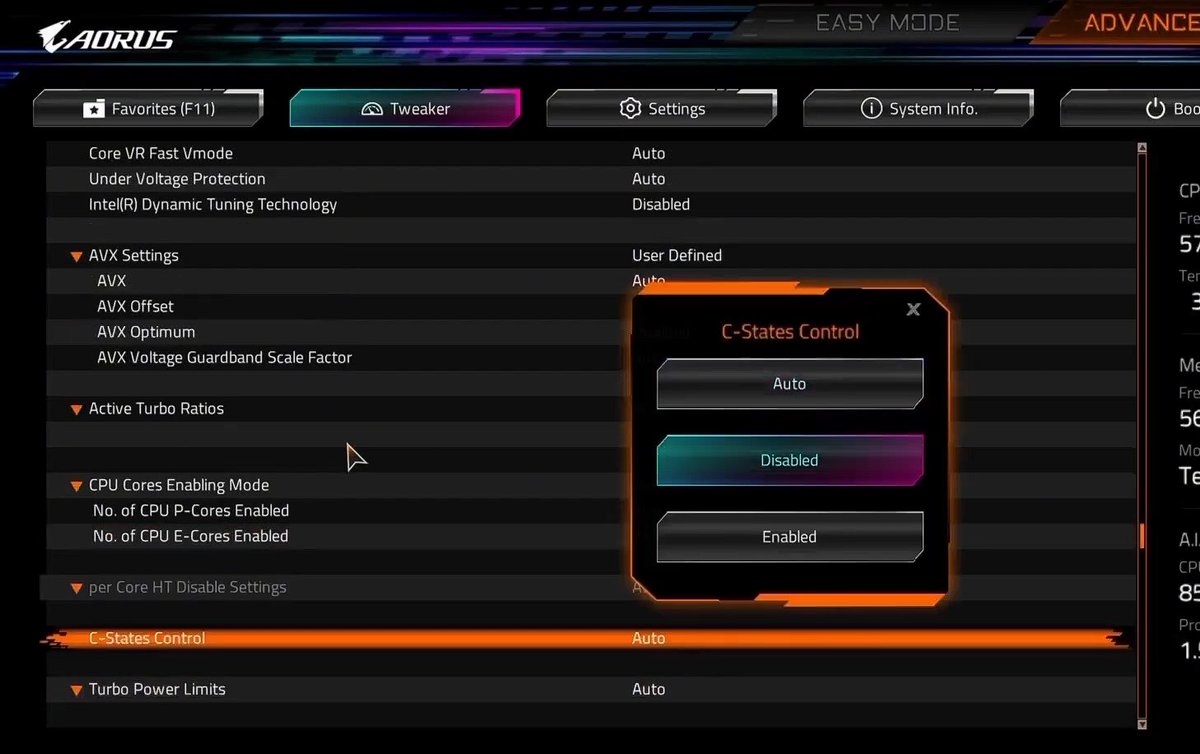Select the Core VR Fast Vmode row label
This screenshot has height=754, width=1200.
pyautogui.click(x=161, y=153)
